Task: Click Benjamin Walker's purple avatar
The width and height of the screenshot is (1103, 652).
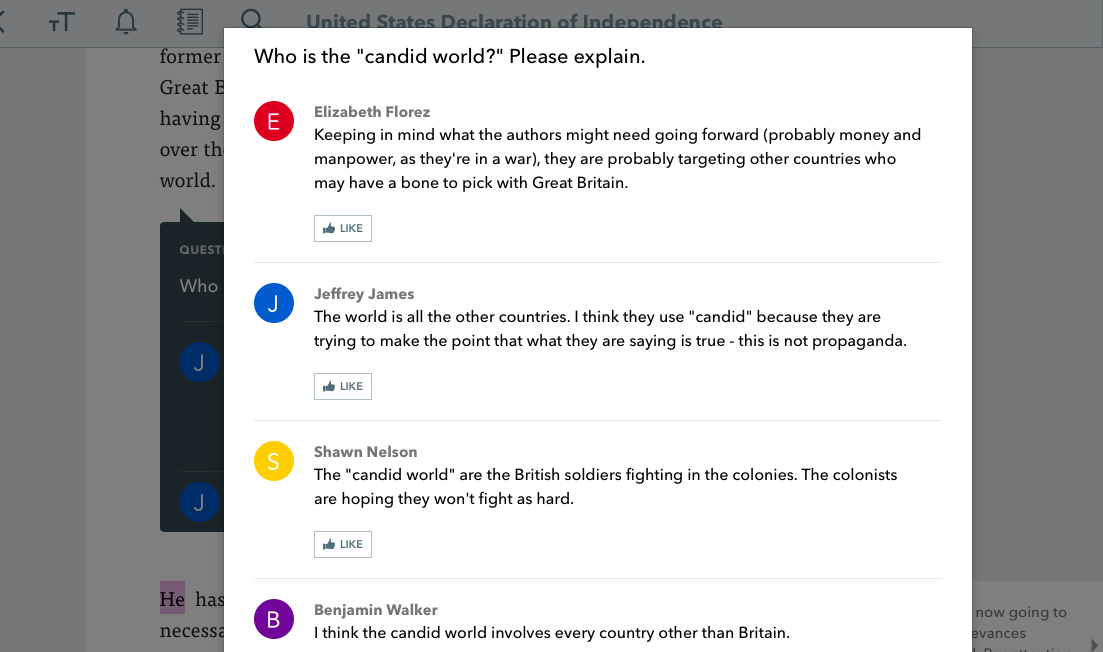Action: click(x=274, y=619)
